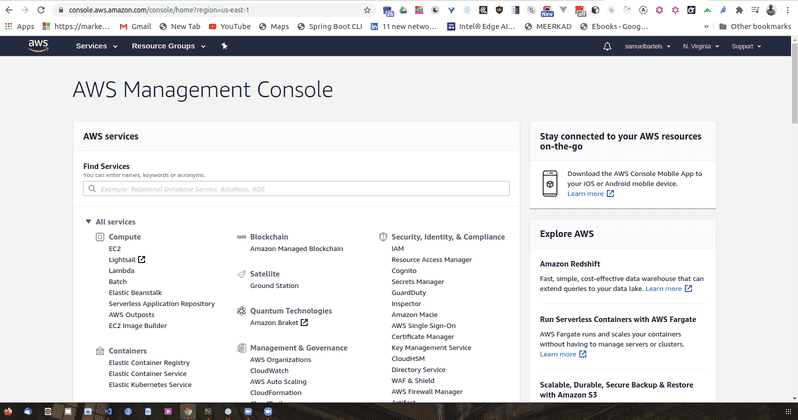The width and height of the screenshot is (798, 420).
Task: Click the Compute category icon
Action: click(x=100, y=237)
